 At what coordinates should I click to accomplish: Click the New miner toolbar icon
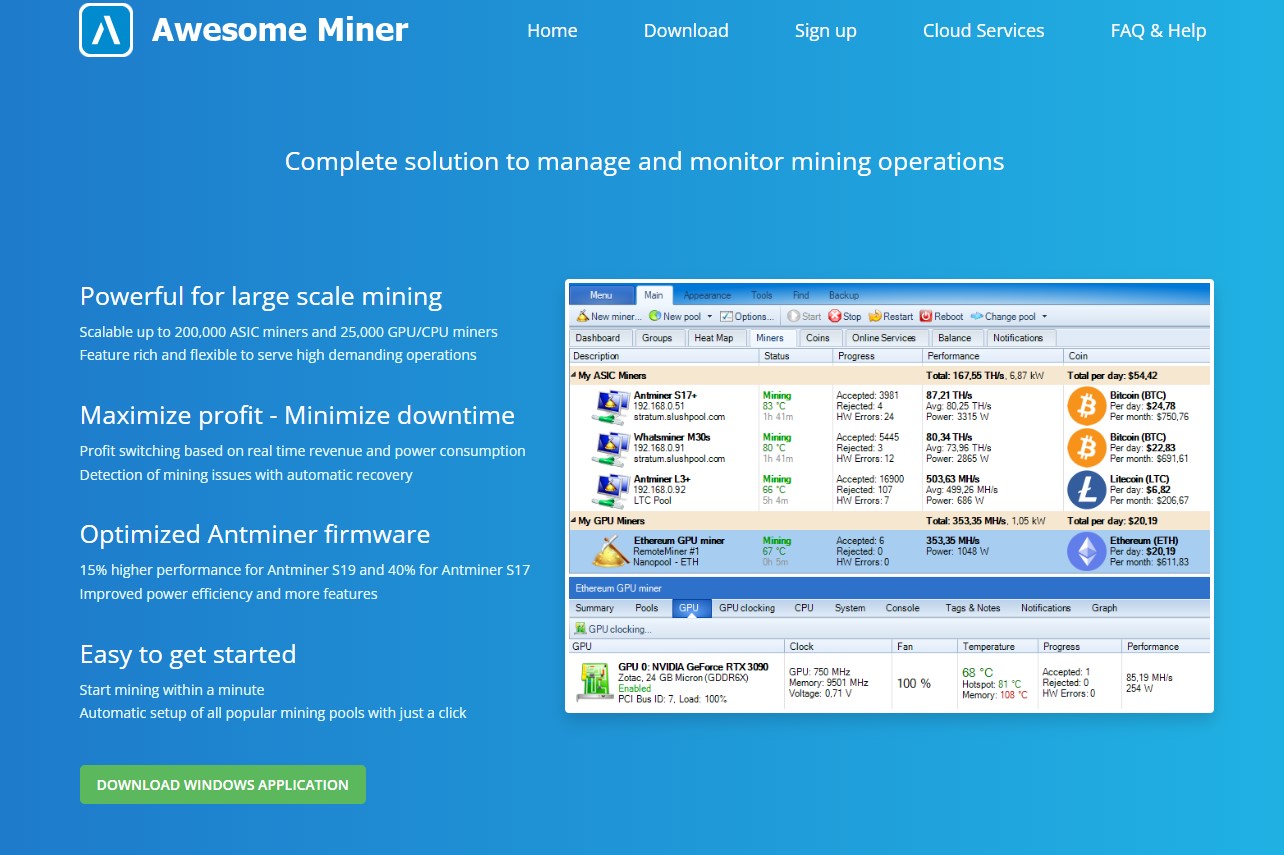click(582, 316)
